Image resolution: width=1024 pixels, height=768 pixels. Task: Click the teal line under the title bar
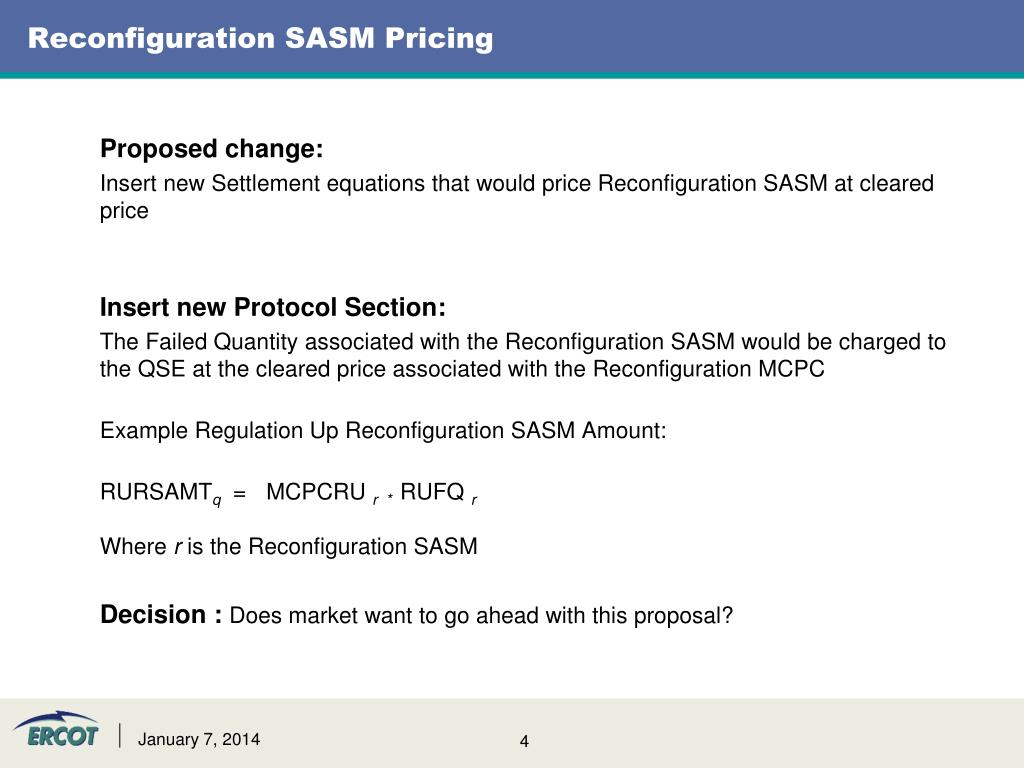pos(512,75)
